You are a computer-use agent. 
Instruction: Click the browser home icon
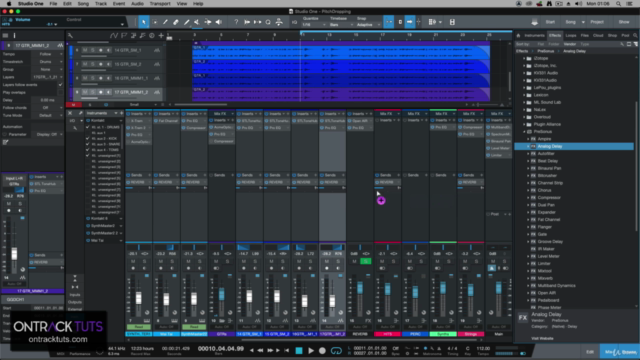[x=518, y=36]
